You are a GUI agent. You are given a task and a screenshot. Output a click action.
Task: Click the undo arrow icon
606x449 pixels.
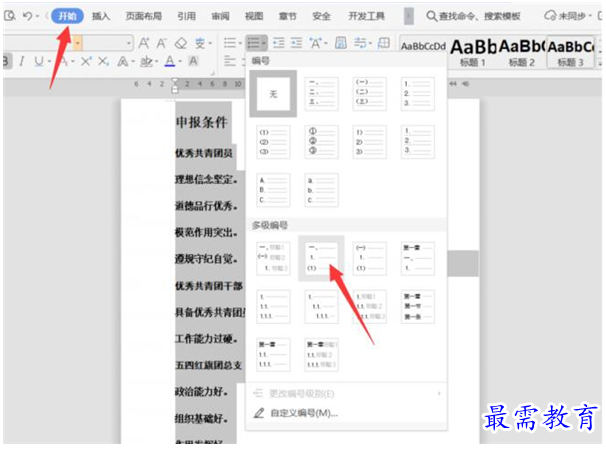click(x=27, y=16)
